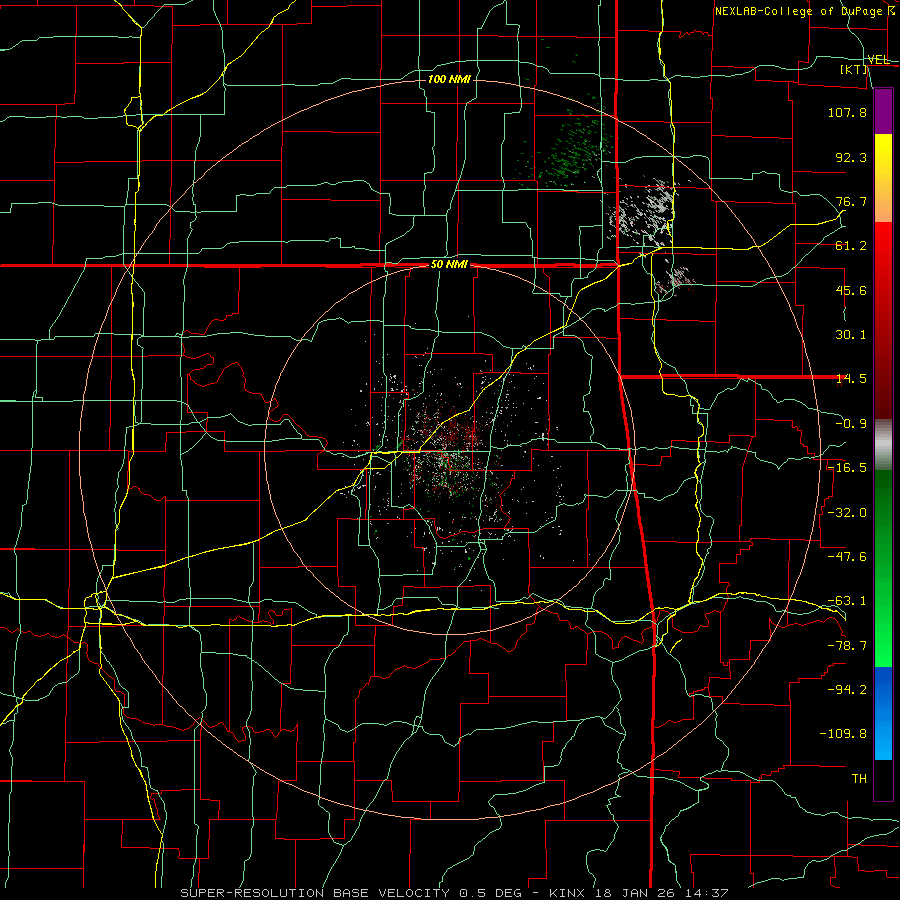Viewport: 900px width, 900px height.
Task: Select the -32.0 velocity scale value
Action: pyautogui.click(x=847, y=513)
